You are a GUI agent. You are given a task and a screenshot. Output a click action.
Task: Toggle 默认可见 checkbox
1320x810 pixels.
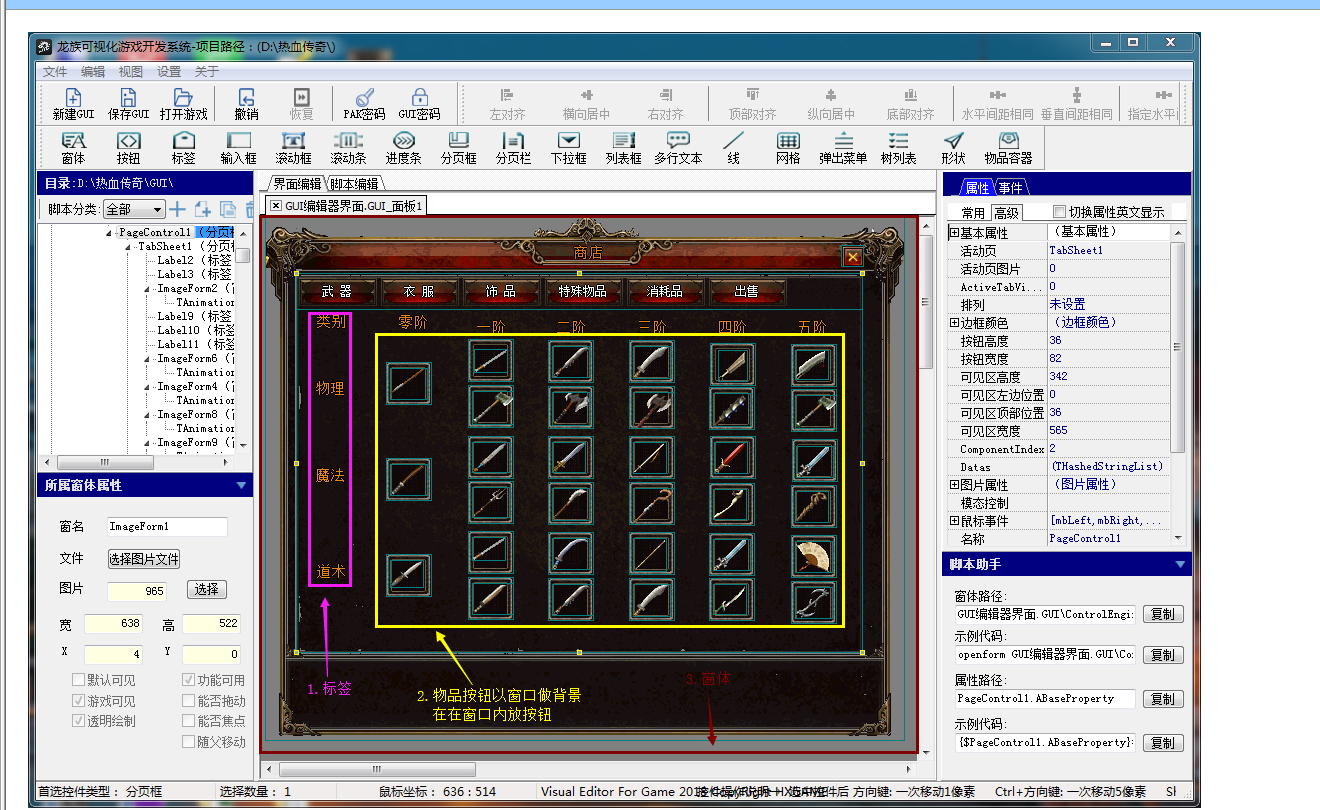pyautogui.click(x=78, y=680)
